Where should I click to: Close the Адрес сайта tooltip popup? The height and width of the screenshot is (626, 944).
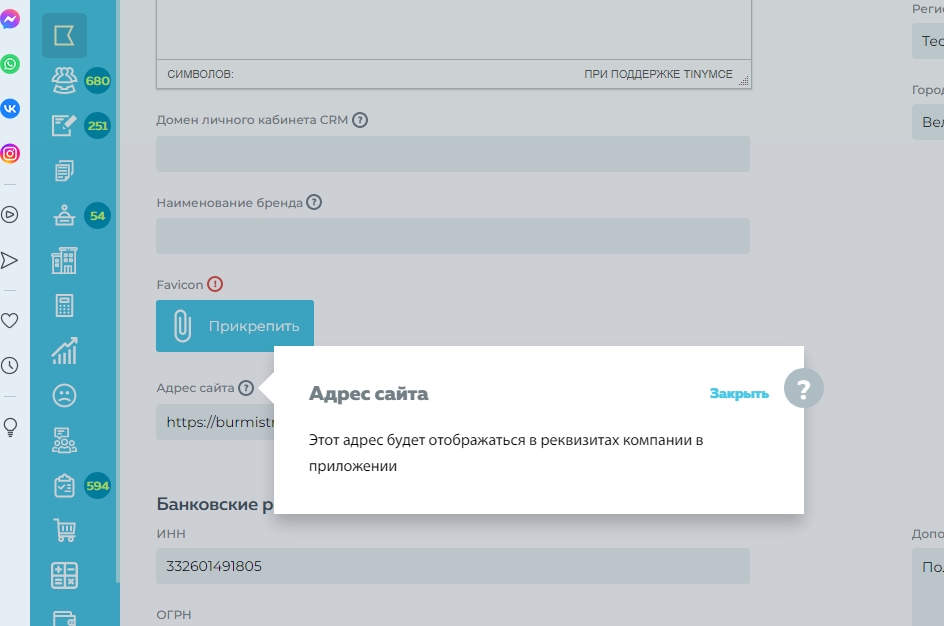pos(739,394)
